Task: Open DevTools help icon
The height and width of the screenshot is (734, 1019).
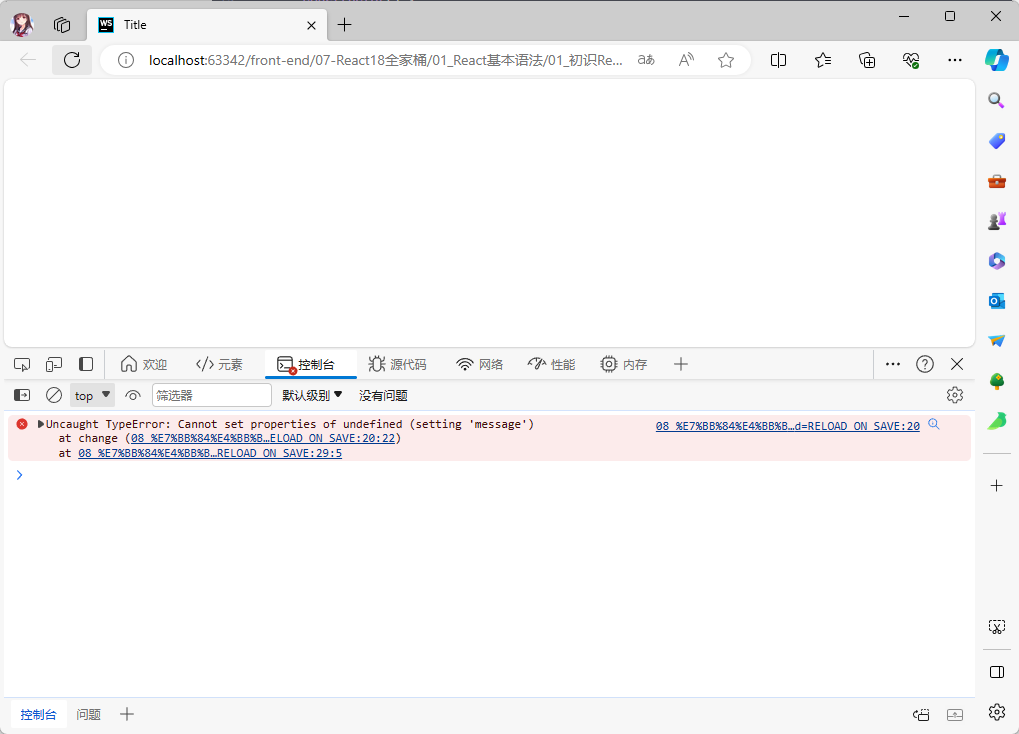Action: [925, 364]
